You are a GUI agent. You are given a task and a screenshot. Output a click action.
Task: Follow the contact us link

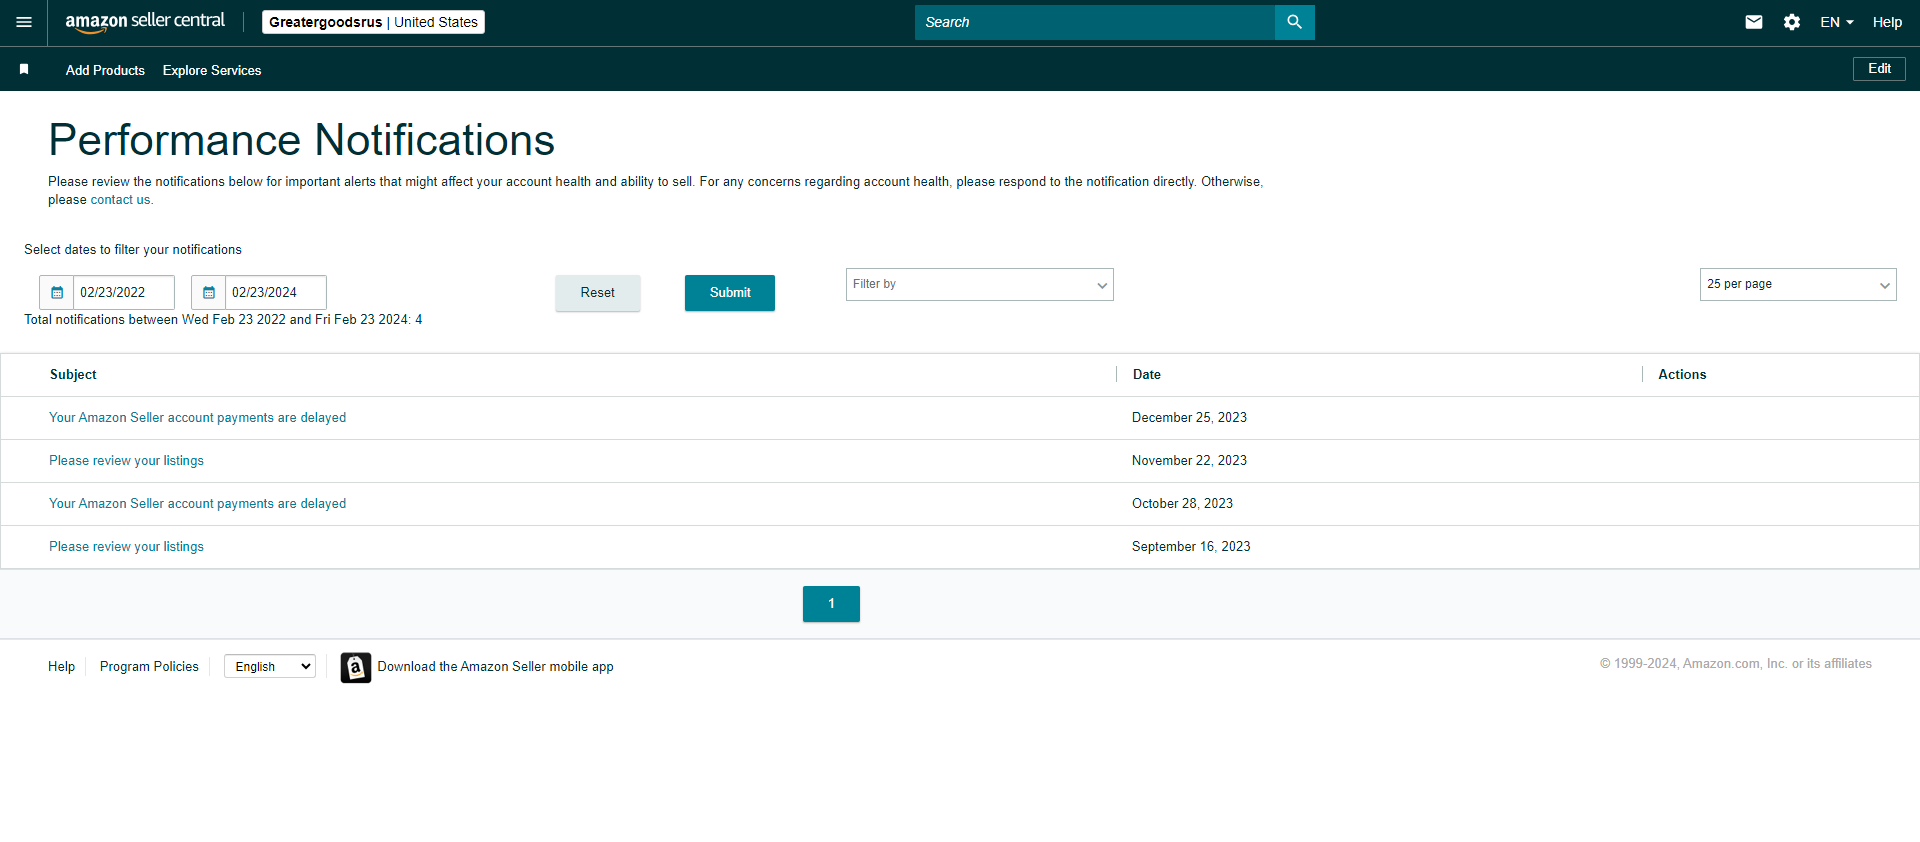[x=120, y=200]
